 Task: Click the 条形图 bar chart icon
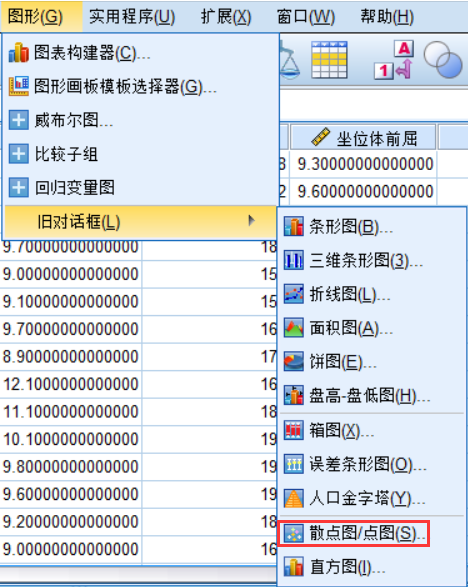pyautogui.click(x=294, y=226)
